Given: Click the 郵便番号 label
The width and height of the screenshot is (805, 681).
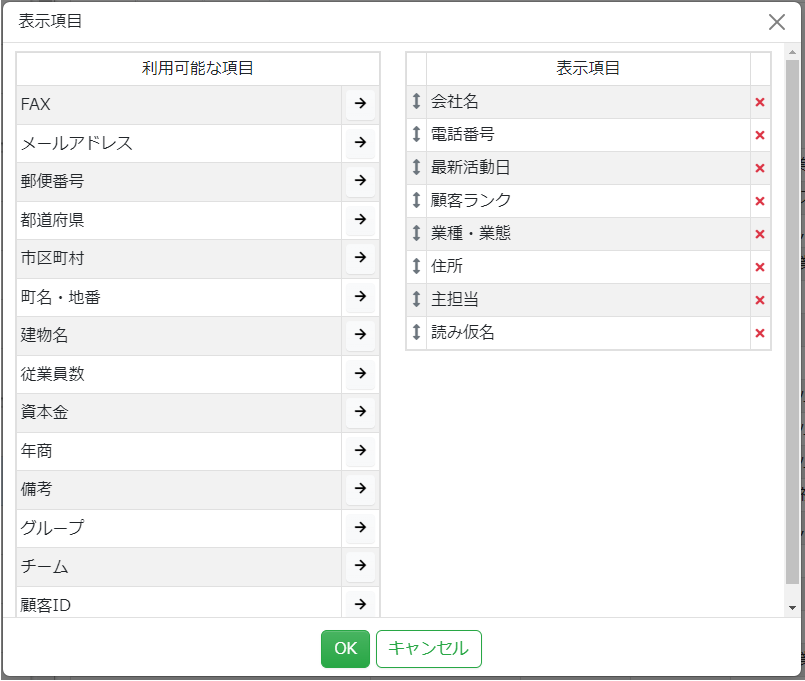Looking at the screenshot, I should point(52,181).
